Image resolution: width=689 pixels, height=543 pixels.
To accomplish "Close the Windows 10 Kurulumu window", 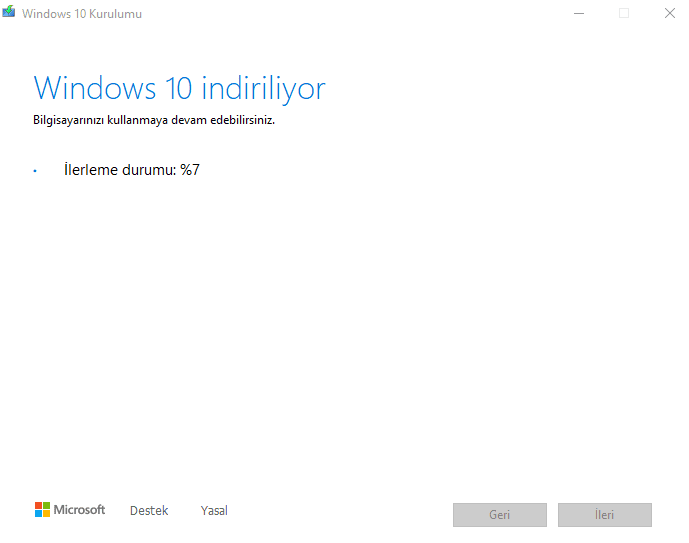I will click(669, 13).
